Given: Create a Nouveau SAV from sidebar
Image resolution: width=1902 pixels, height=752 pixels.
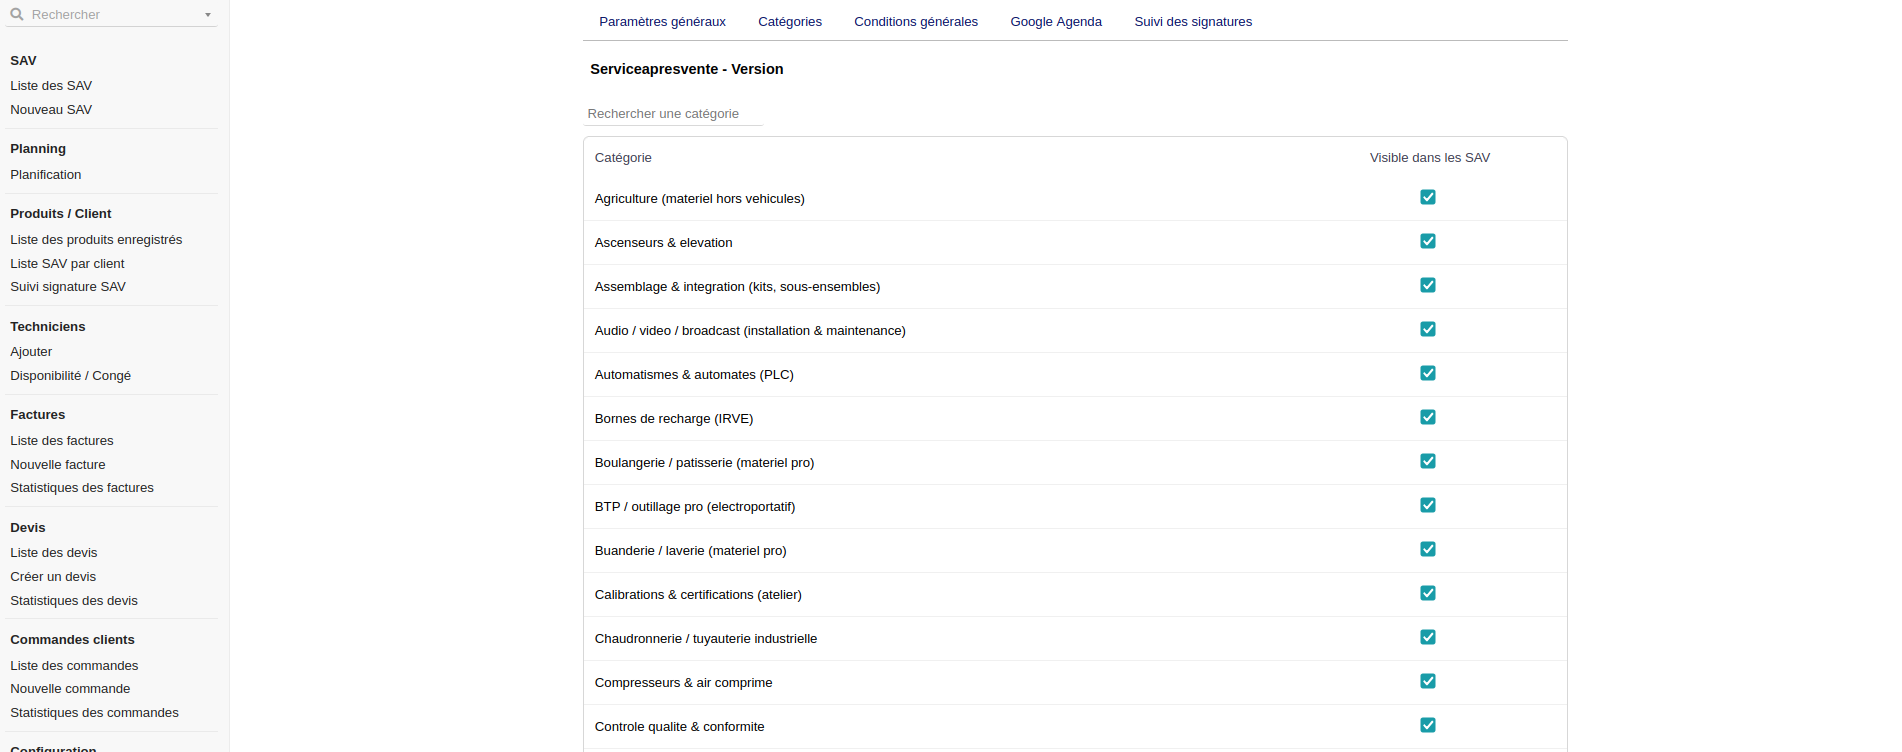Looking at the screenshot, I should tap(51, 110).
